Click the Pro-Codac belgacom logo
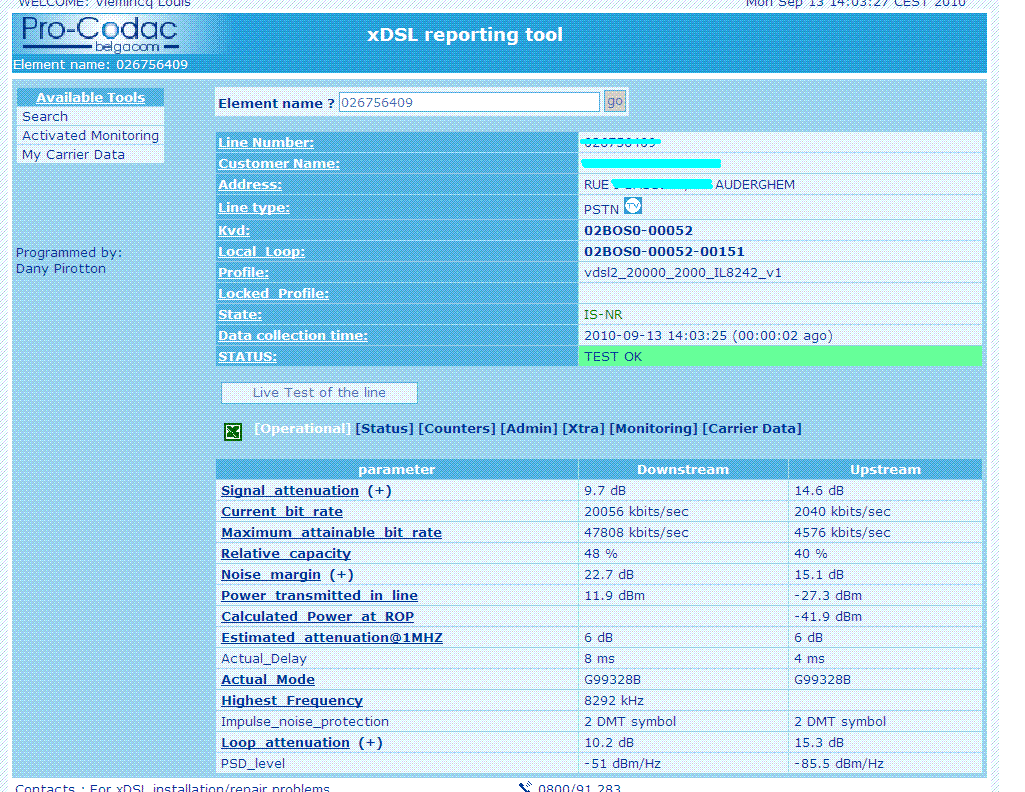Image resolution: width=1025 pixels, height=792 pixels. [99, 35]
